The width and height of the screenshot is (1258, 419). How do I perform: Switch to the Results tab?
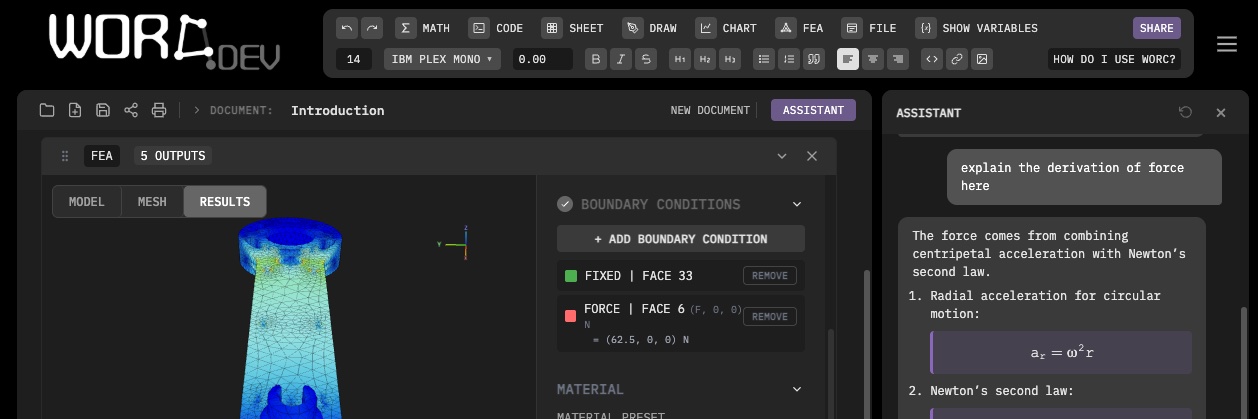[225, 201]
